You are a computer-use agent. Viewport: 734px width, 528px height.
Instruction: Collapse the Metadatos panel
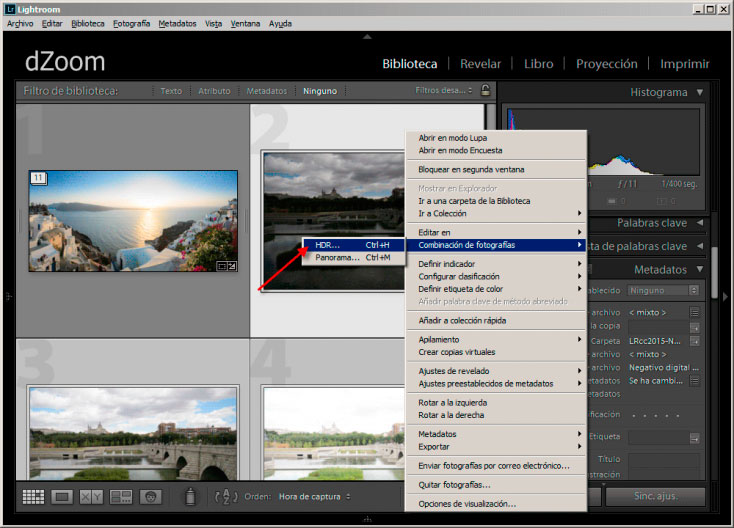700,269
